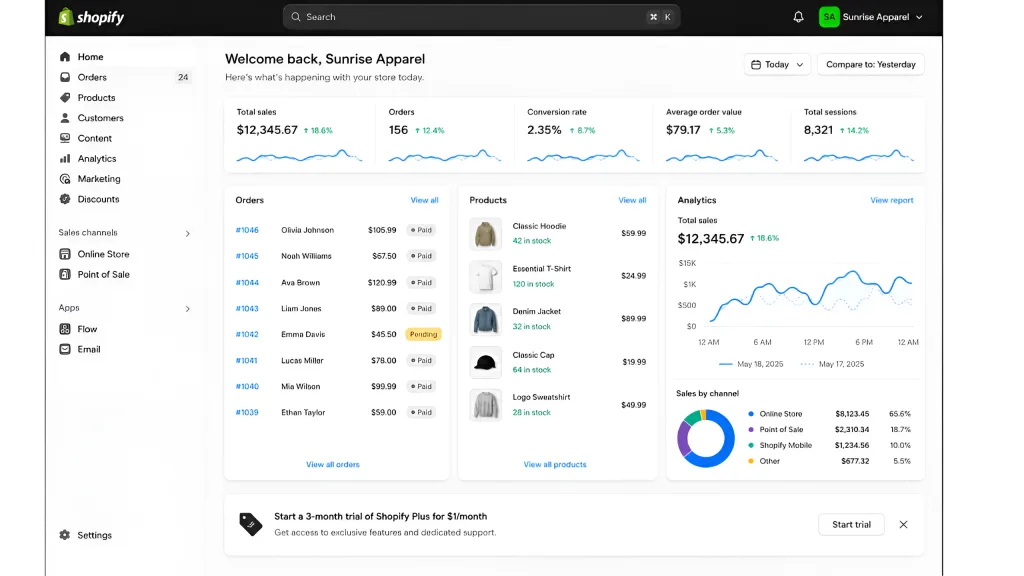Open the Today date range dropdown
This screenshot has width=1024, height=576.
tap(777, 65)
